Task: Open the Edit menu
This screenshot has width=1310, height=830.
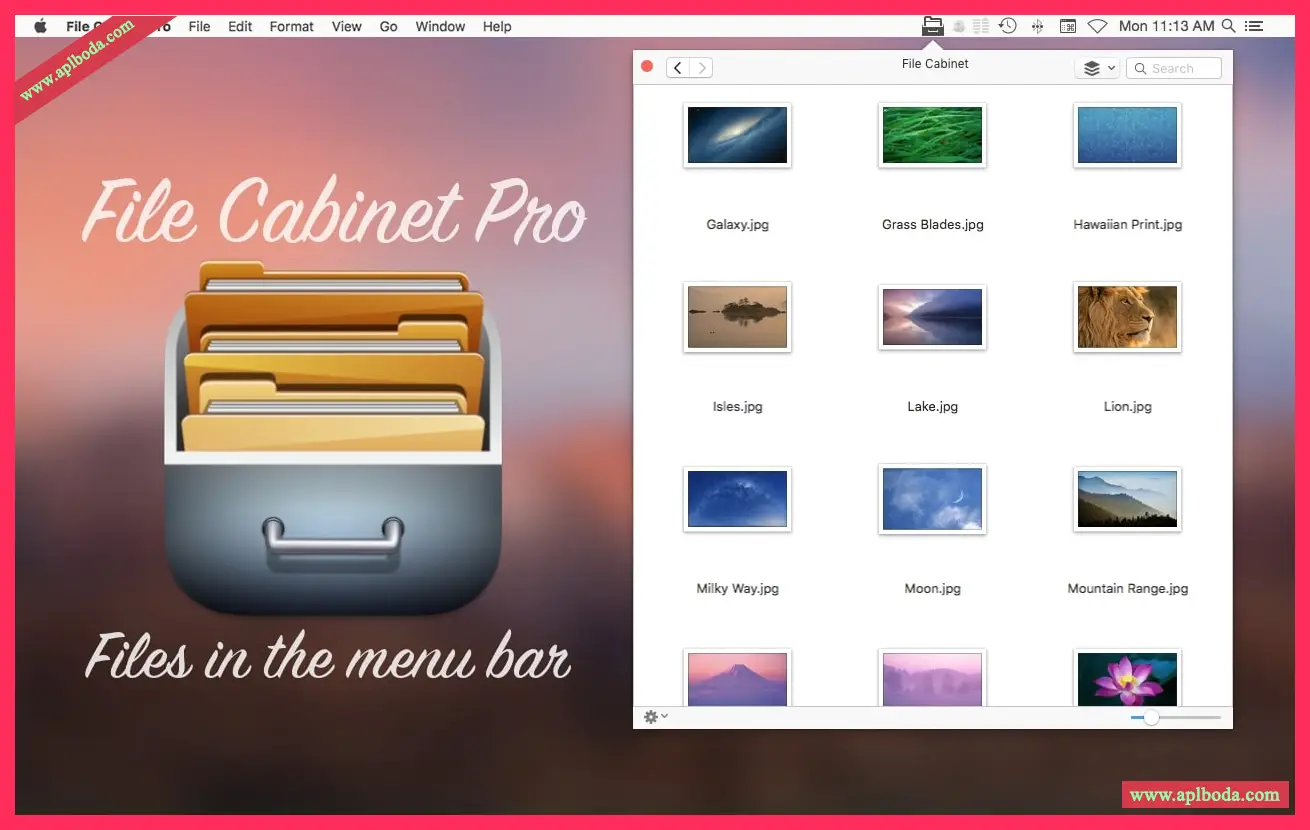Action: (x=240, y=26)
